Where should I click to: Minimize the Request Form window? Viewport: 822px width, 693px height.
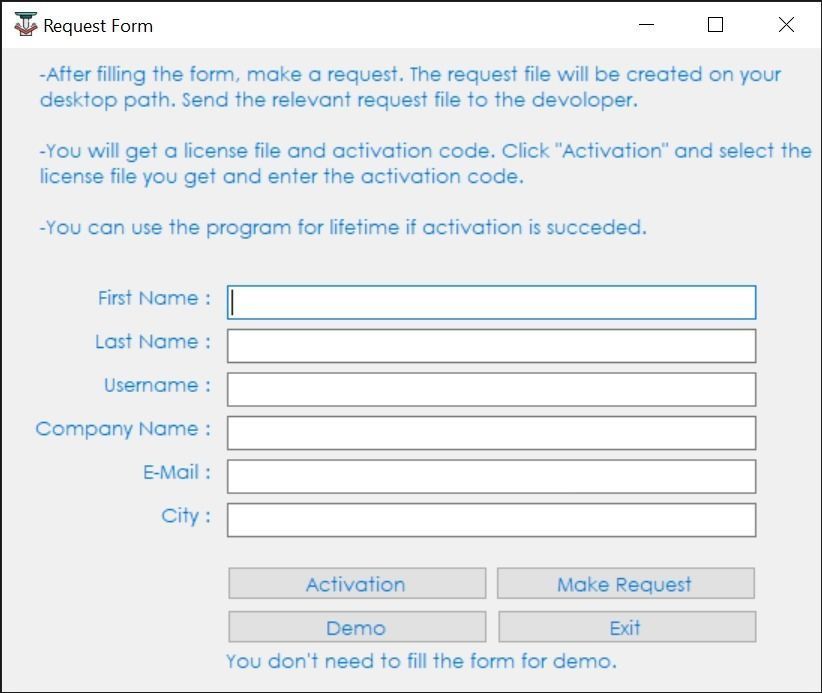pos(645,25)
